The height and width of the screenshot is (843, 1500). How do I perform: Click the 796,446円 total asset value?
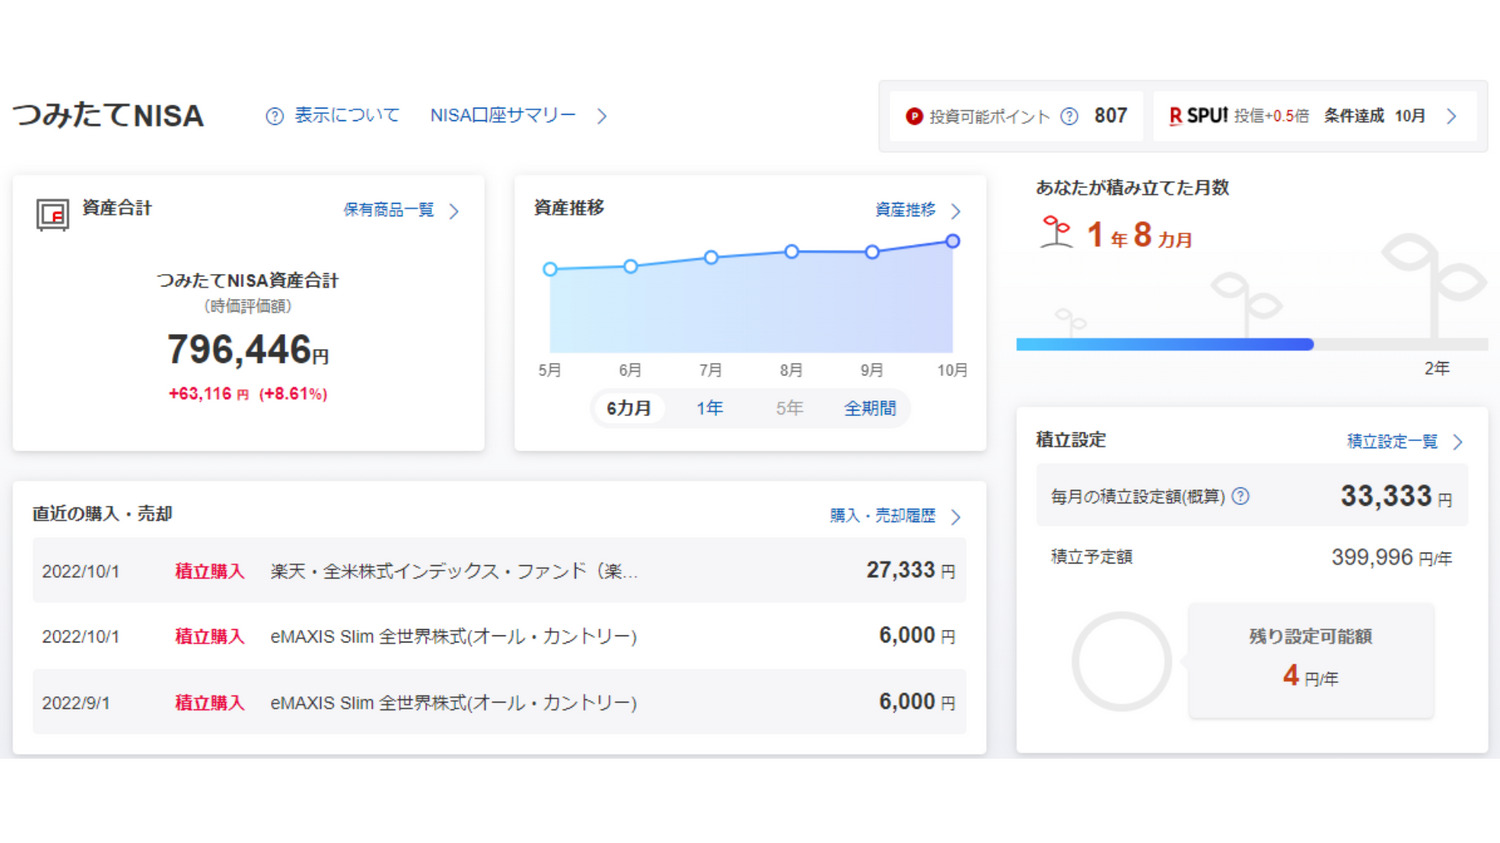pos(248,350)
